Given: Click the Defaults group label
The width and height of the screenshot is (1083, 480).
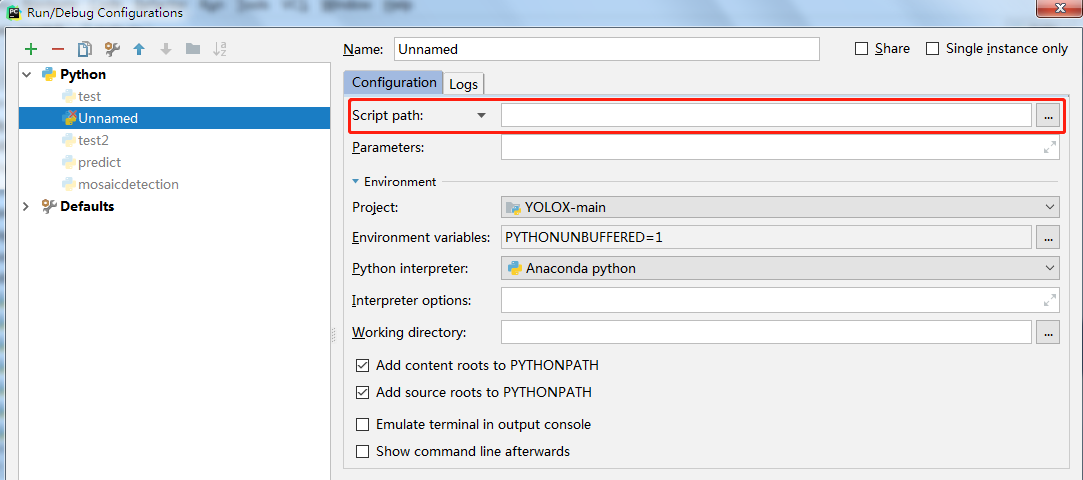Looking at the screenshot, I should pyautogui.click(x=87, y=206).
